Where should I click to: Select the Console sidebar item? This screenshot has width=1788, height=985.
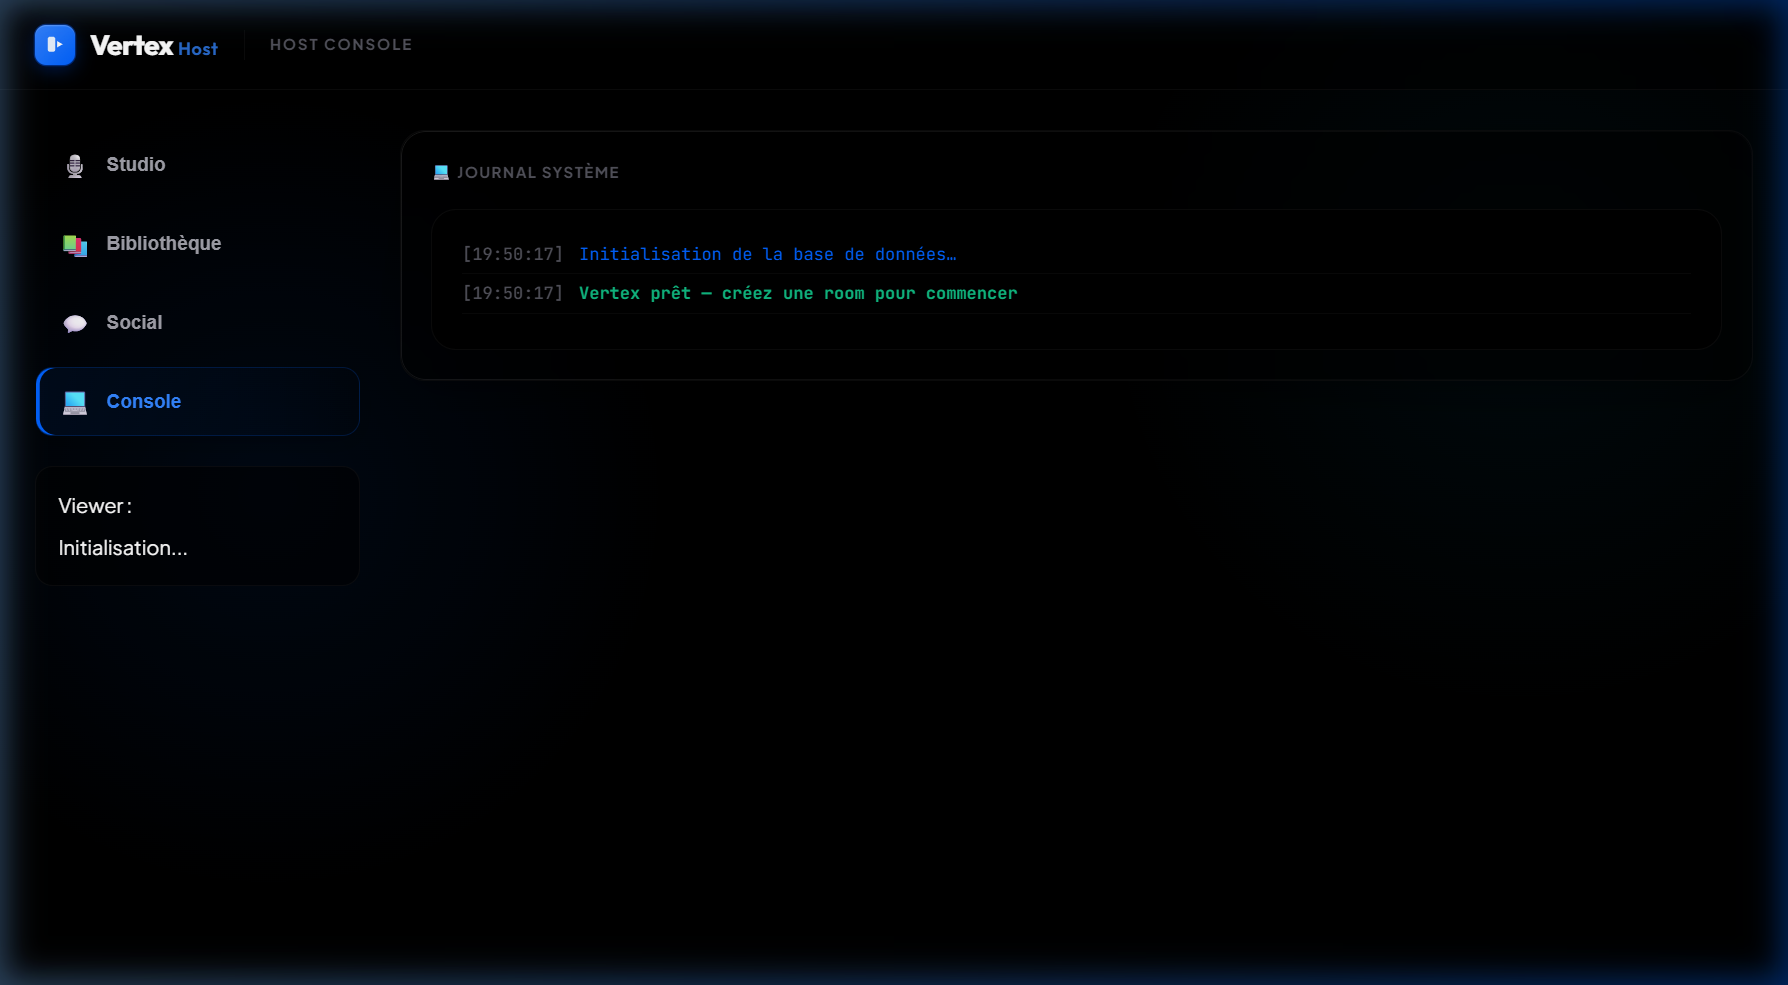click(198, 401)
